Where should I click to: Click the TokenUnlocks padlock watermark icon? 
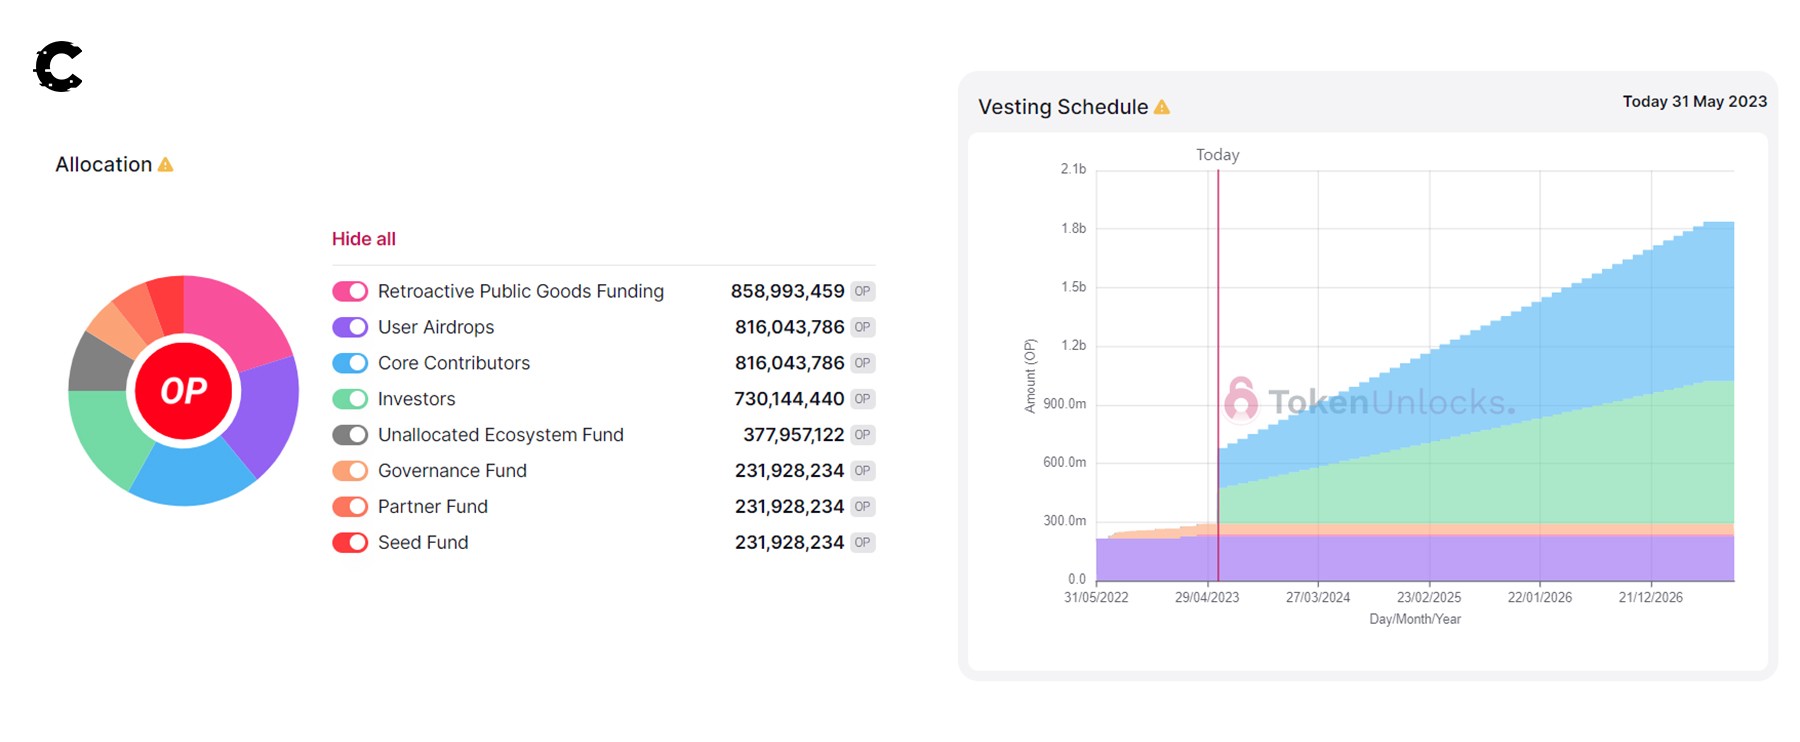pos(1241,399)
